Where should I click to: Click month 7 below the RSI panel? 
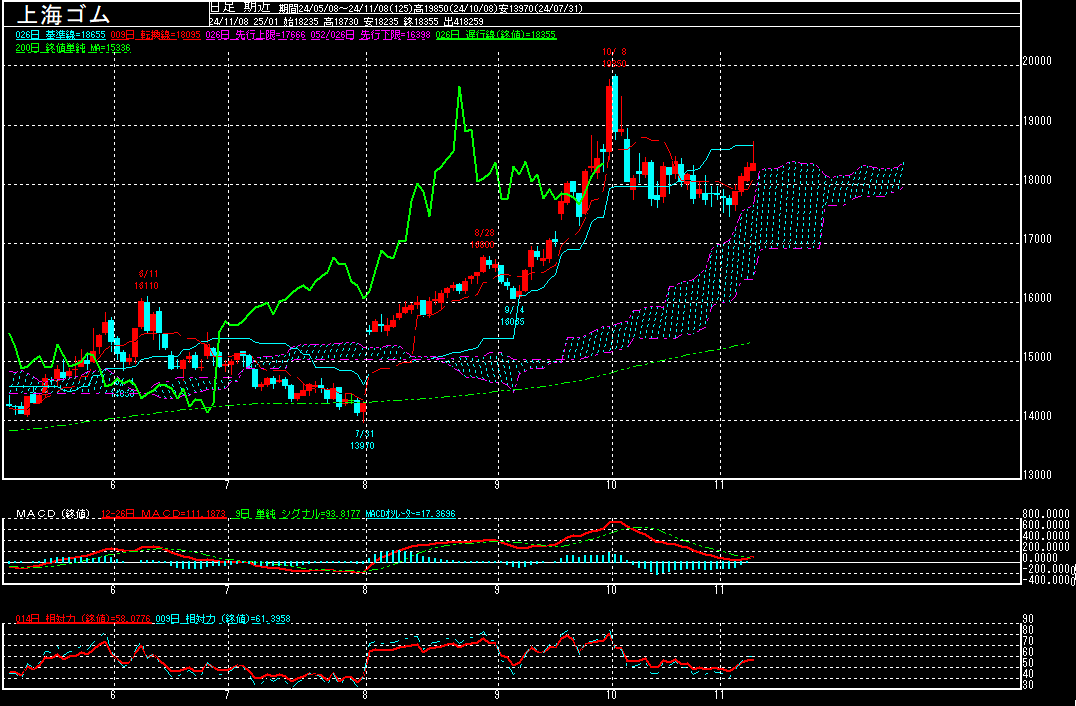pos(226,695)
